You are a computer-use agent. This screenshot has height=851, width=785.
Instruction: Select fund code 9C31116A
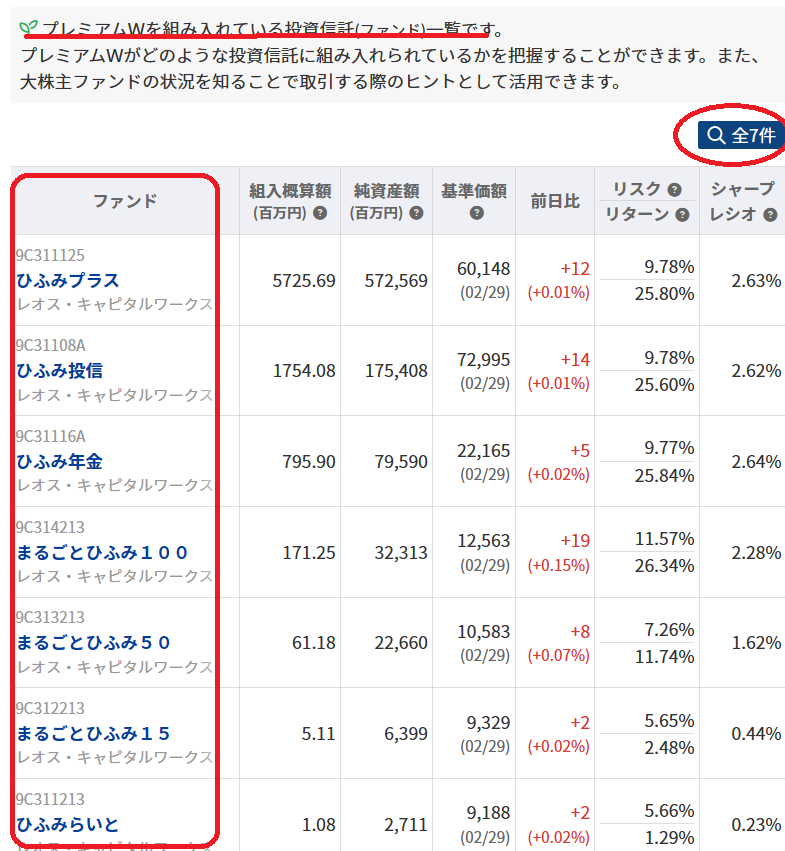(x=50, y=436)
